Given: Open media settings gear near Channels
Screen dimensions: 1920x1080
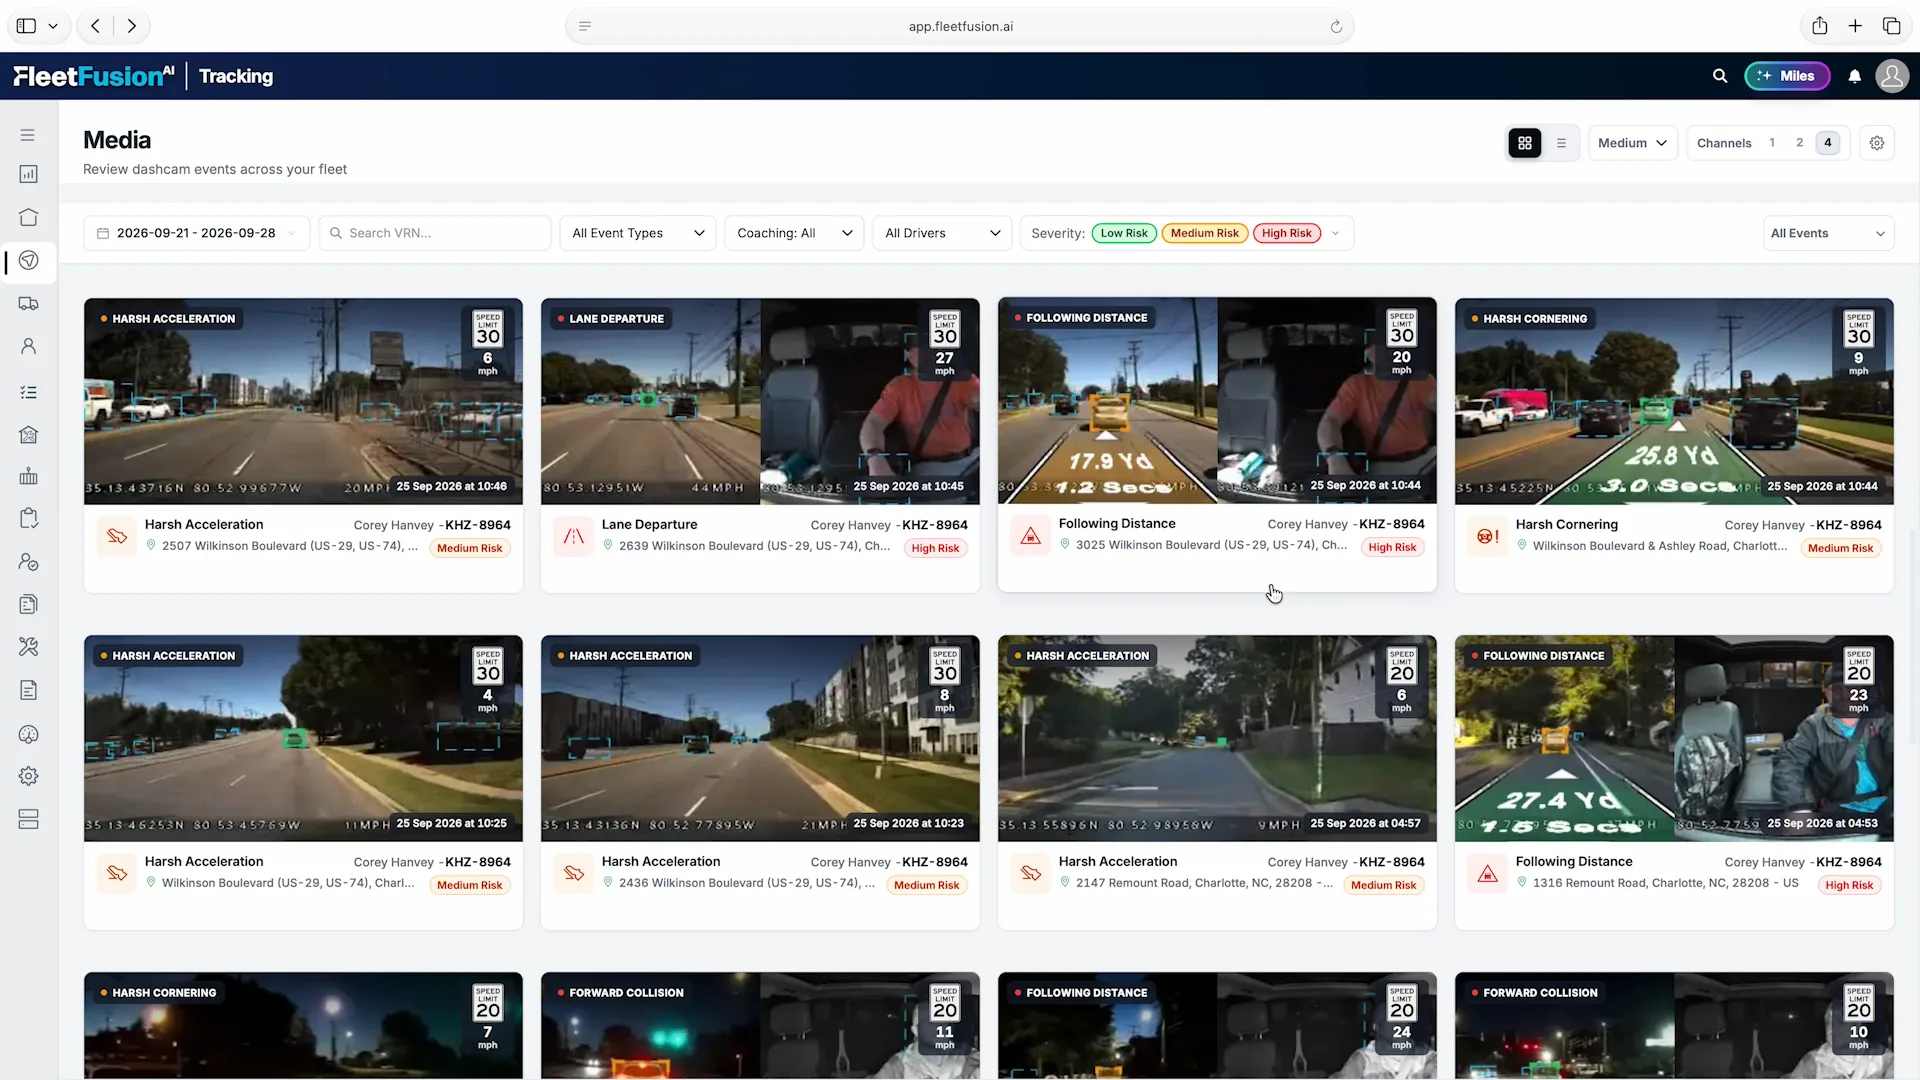Looking at the screenshot, I should click(x=1877, y=143).
